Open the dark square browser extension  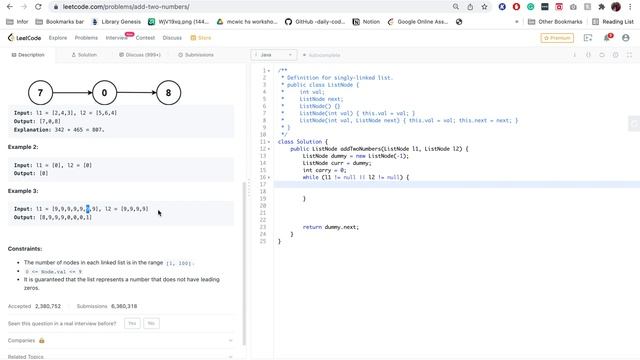click(545, 7)
